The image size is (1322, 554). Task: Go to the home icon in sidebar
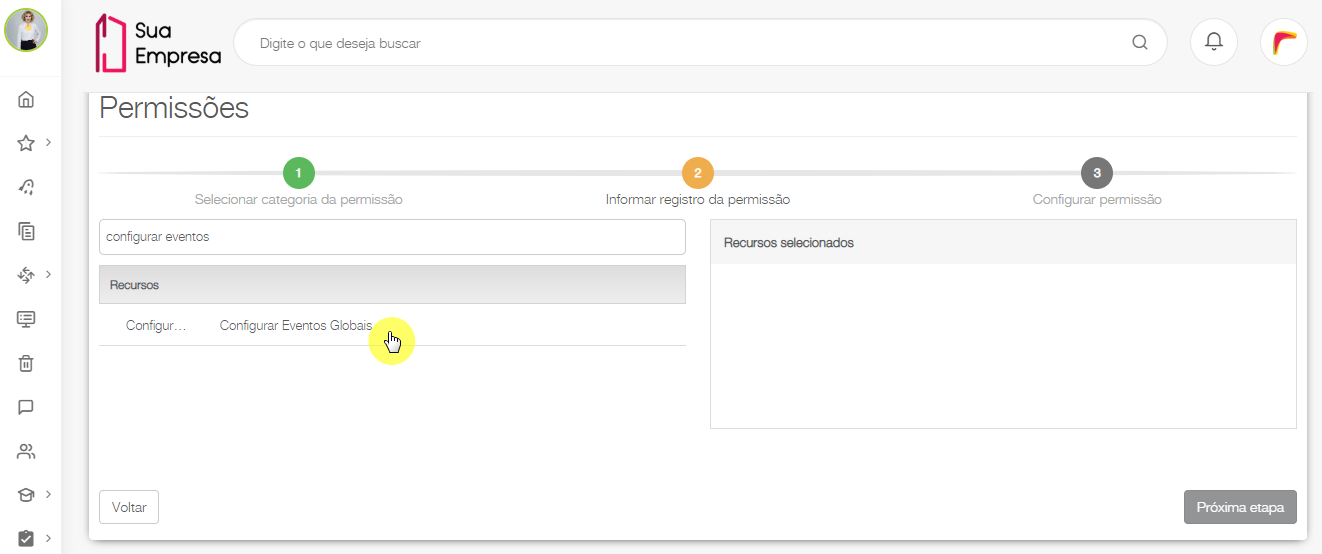tap(26, 99)
